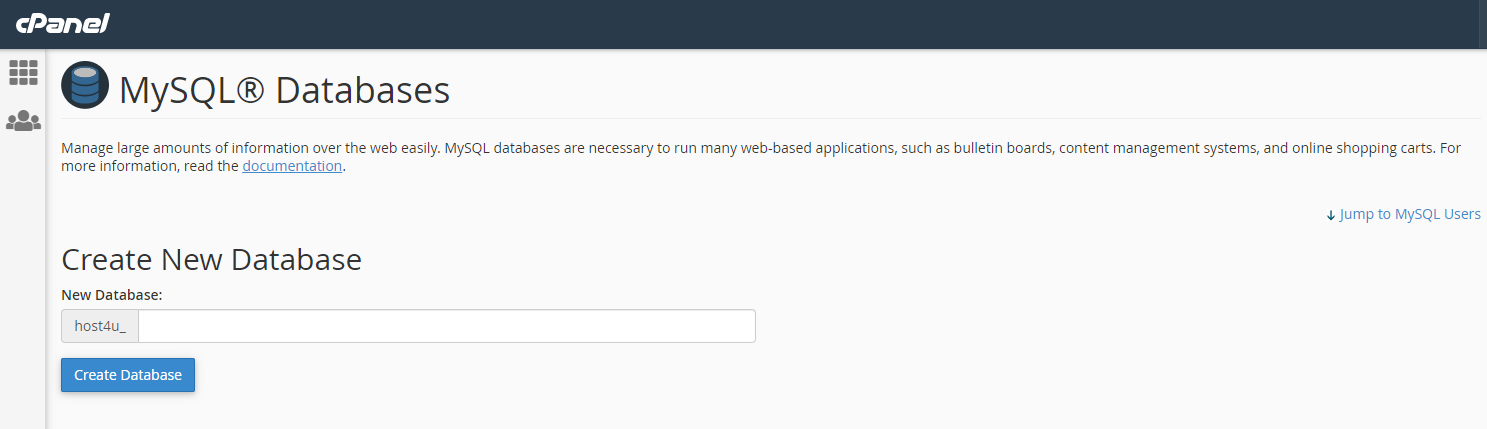Click divider line under the page title

coord(770,118)
